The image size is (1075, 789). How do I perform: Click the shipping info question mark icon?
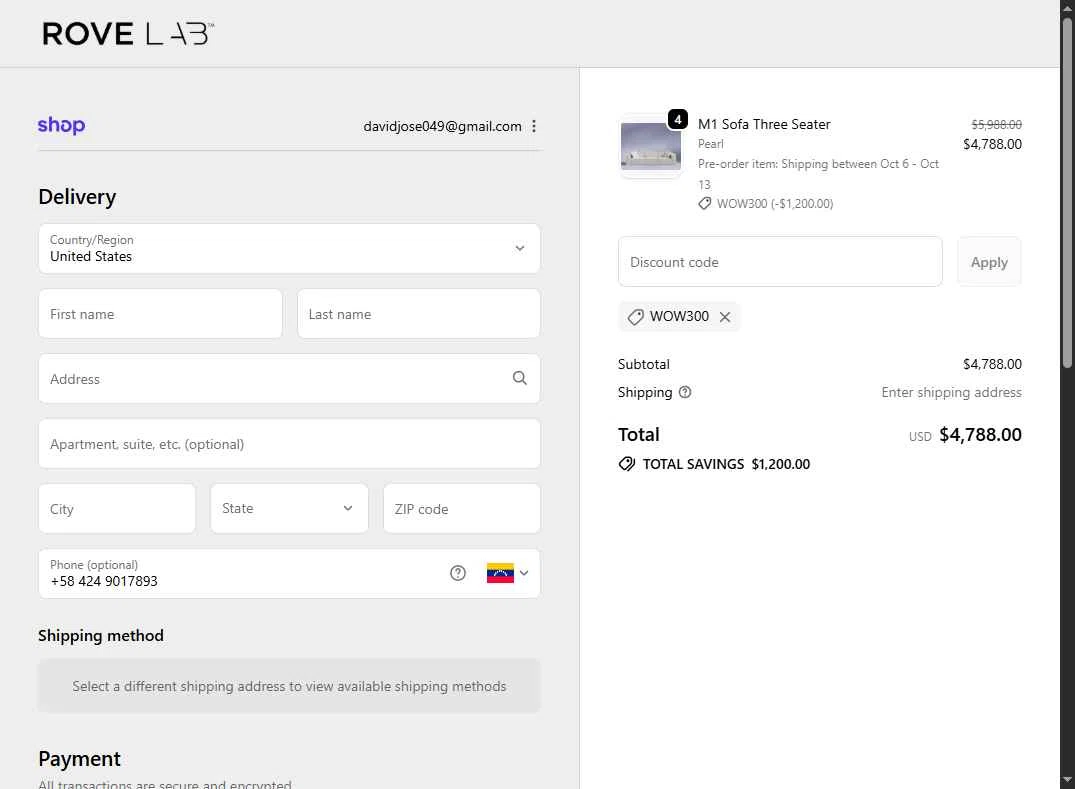pyautogui.click(x=685, y=392)
